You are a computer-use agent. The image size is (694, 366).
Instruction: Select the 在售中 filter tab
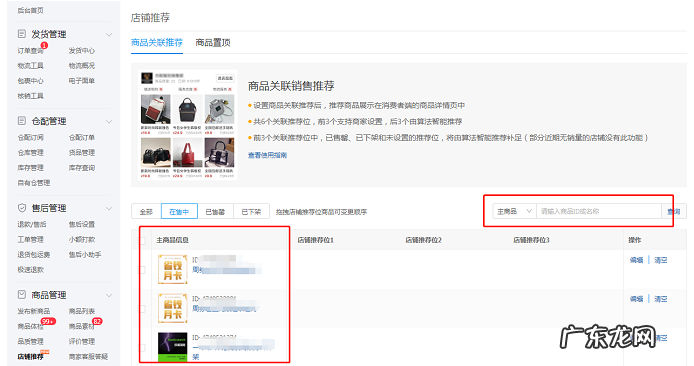(x=179, y=212)
